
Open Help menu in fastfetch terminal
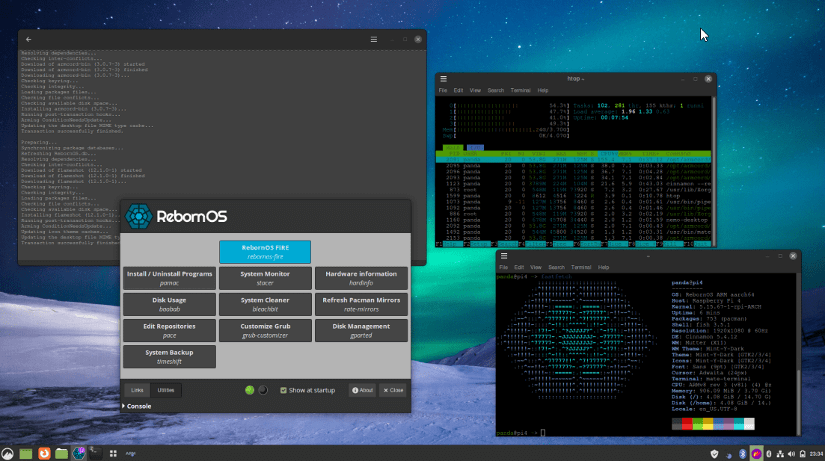point(603,267)
